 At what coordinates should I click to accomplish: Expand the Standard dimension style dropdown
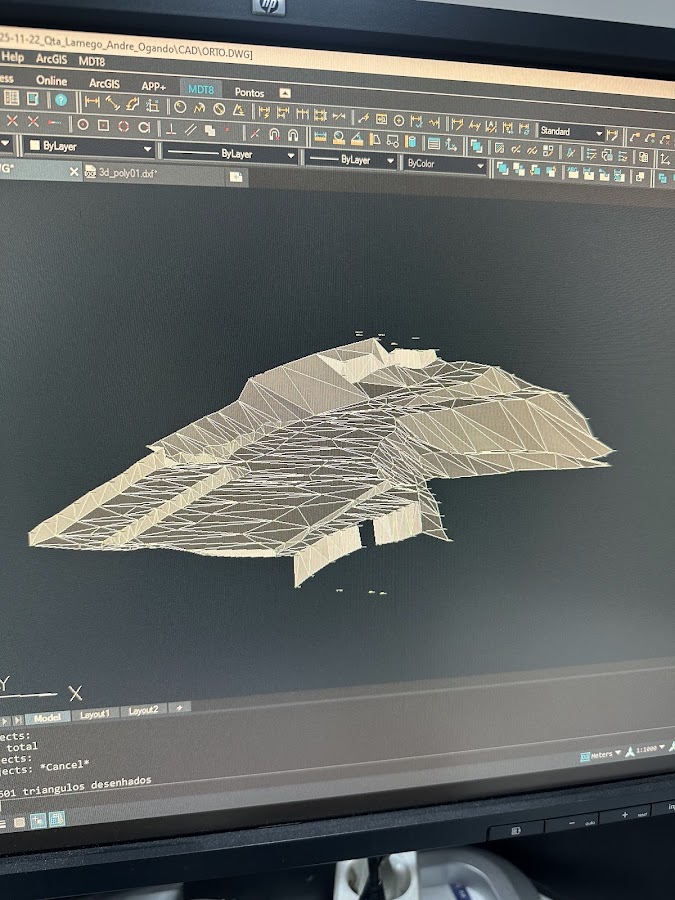pos(571,133)
